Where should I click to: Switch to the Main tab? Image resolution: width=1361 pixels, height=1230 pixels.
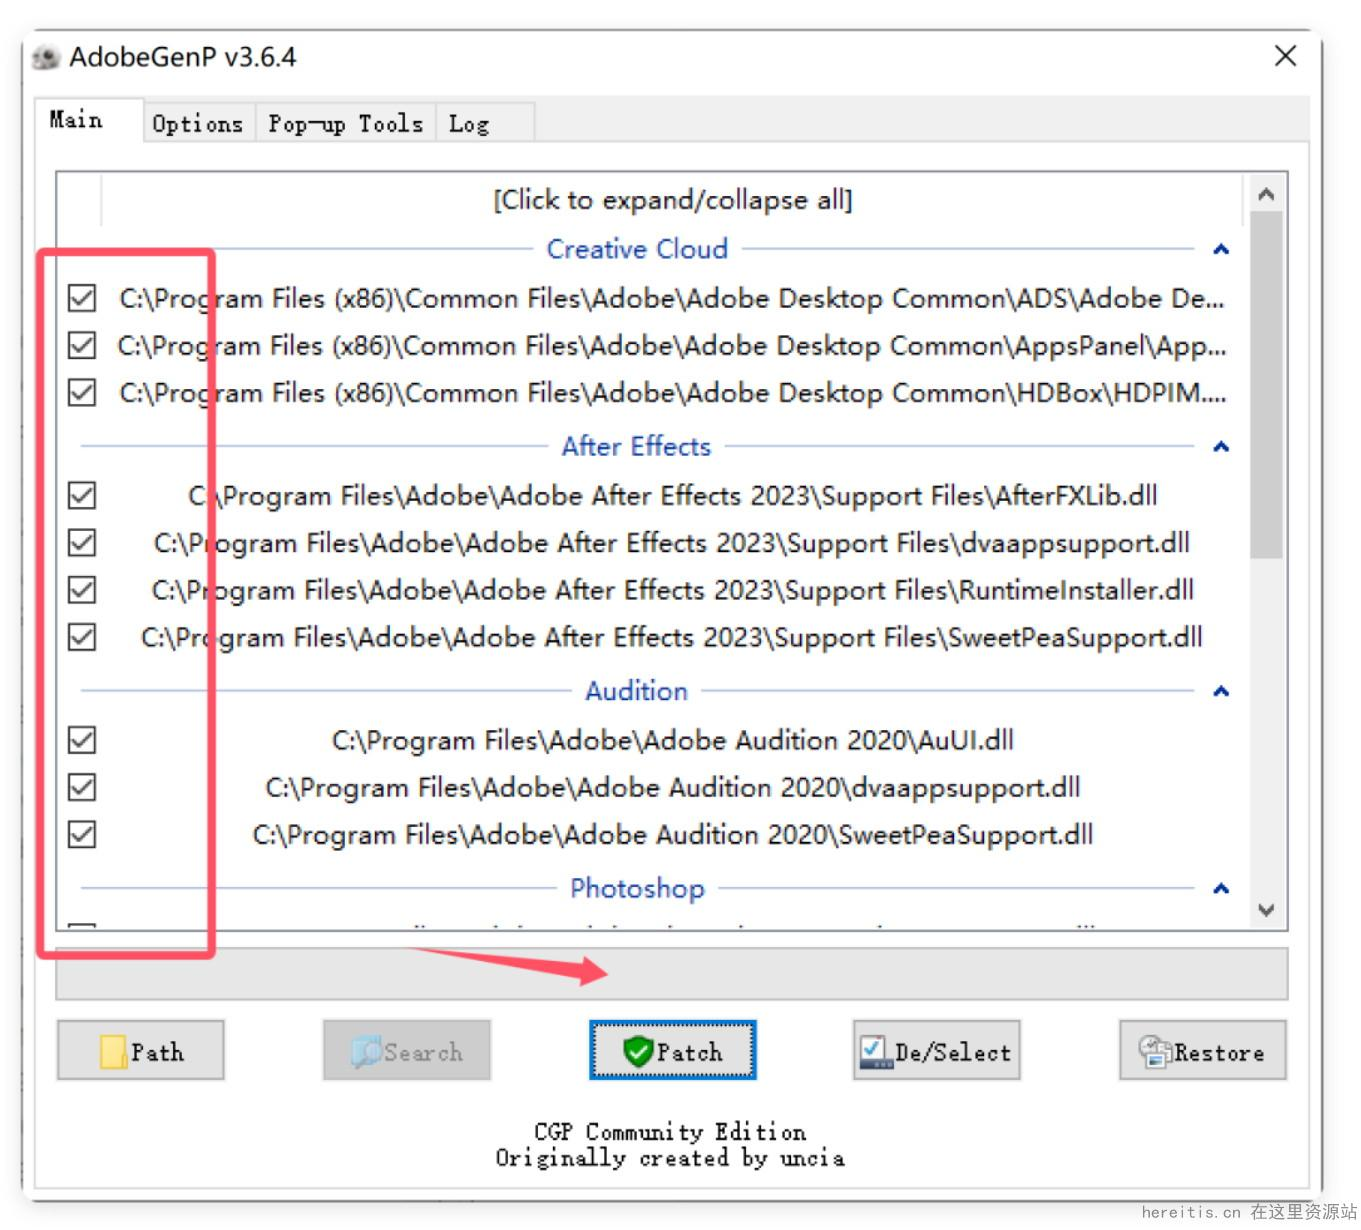pos(88,121)
